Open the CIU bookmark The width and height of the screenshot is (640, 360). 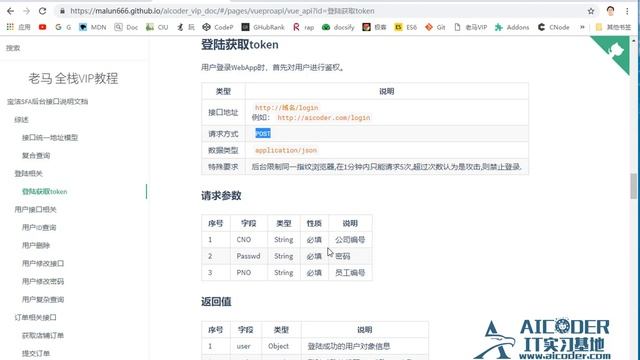[x=157, y=27]
